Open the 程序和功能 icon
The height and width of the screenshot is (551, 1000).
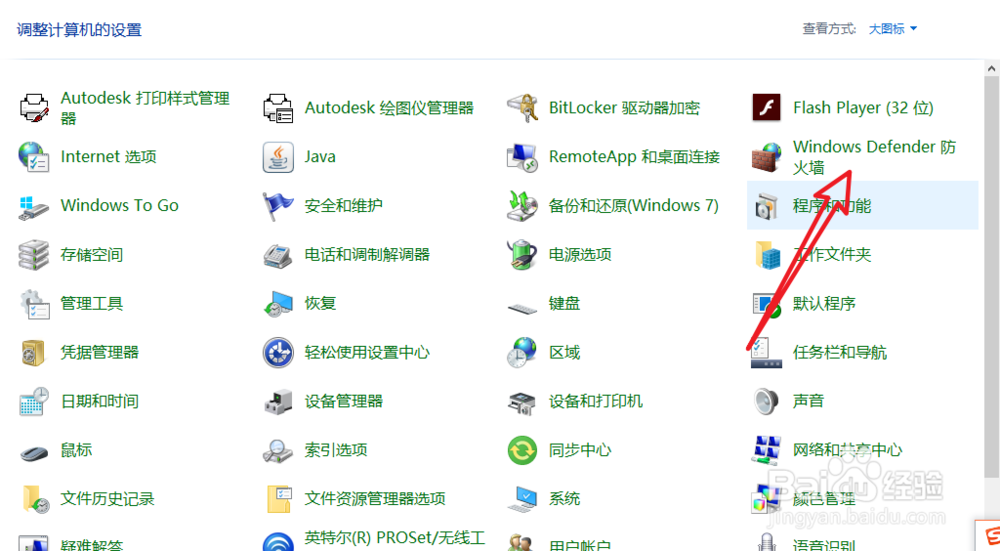point(767,206)
